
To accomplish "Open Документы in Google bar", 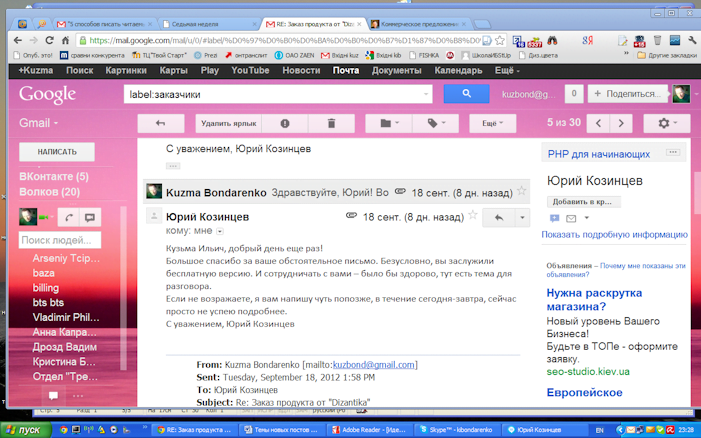I will (396, 70).
